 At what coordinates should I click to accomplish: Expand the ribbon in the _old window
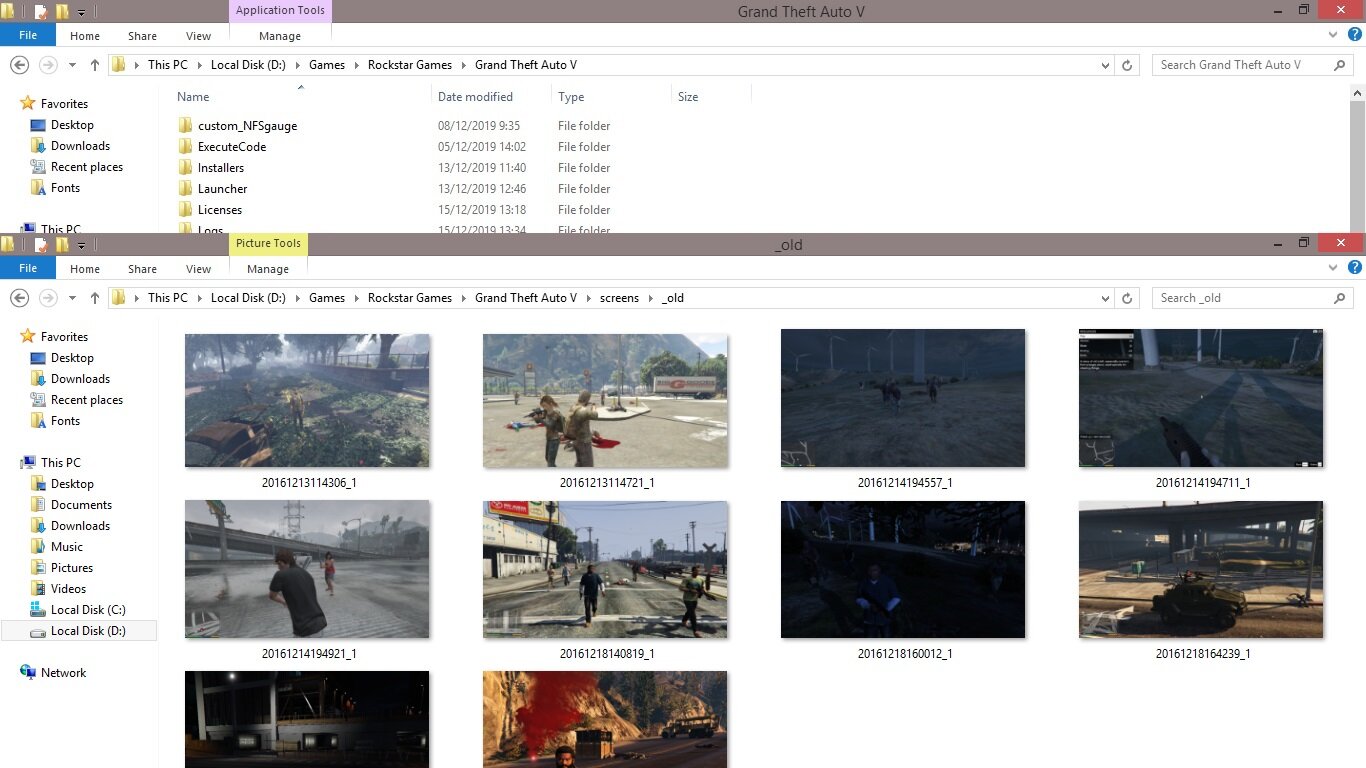coord(1333,268)
